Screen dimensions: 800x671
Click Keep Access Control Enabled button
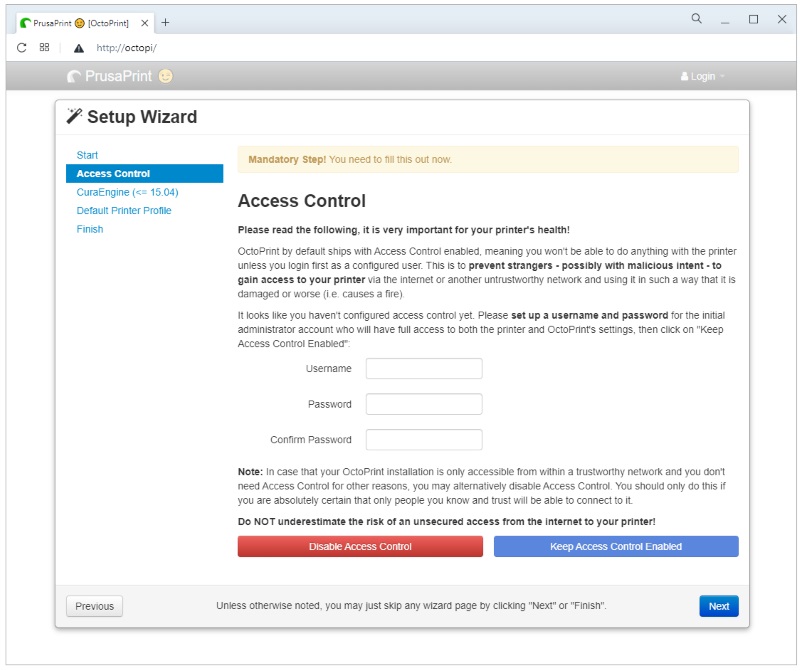(616, 547)
